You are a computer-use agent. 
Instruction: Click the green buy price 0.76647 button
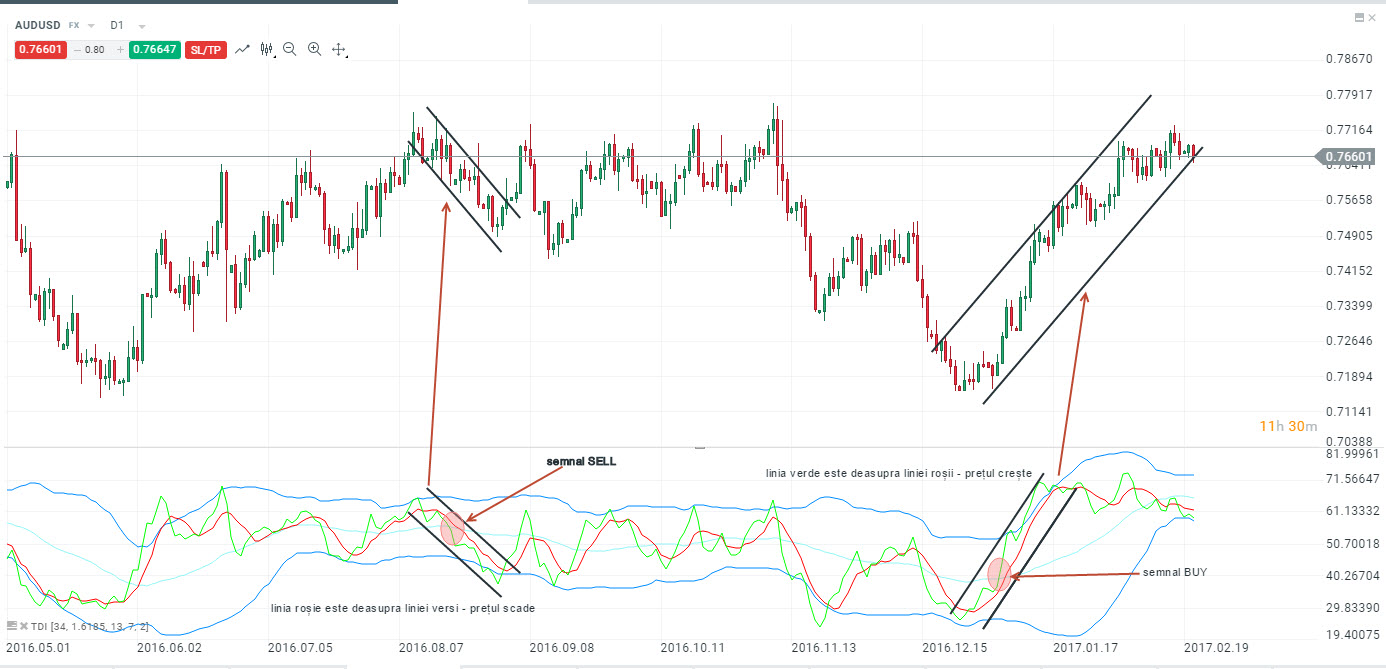(153, 50)
